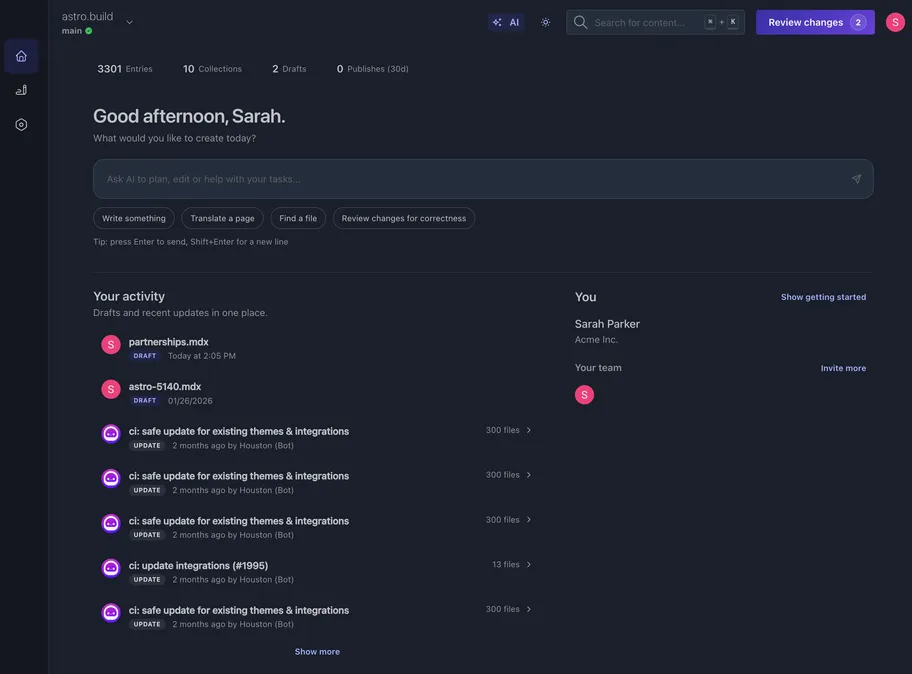Click the Translate a page suggestion
912x674 pixels.
(222, 218)
